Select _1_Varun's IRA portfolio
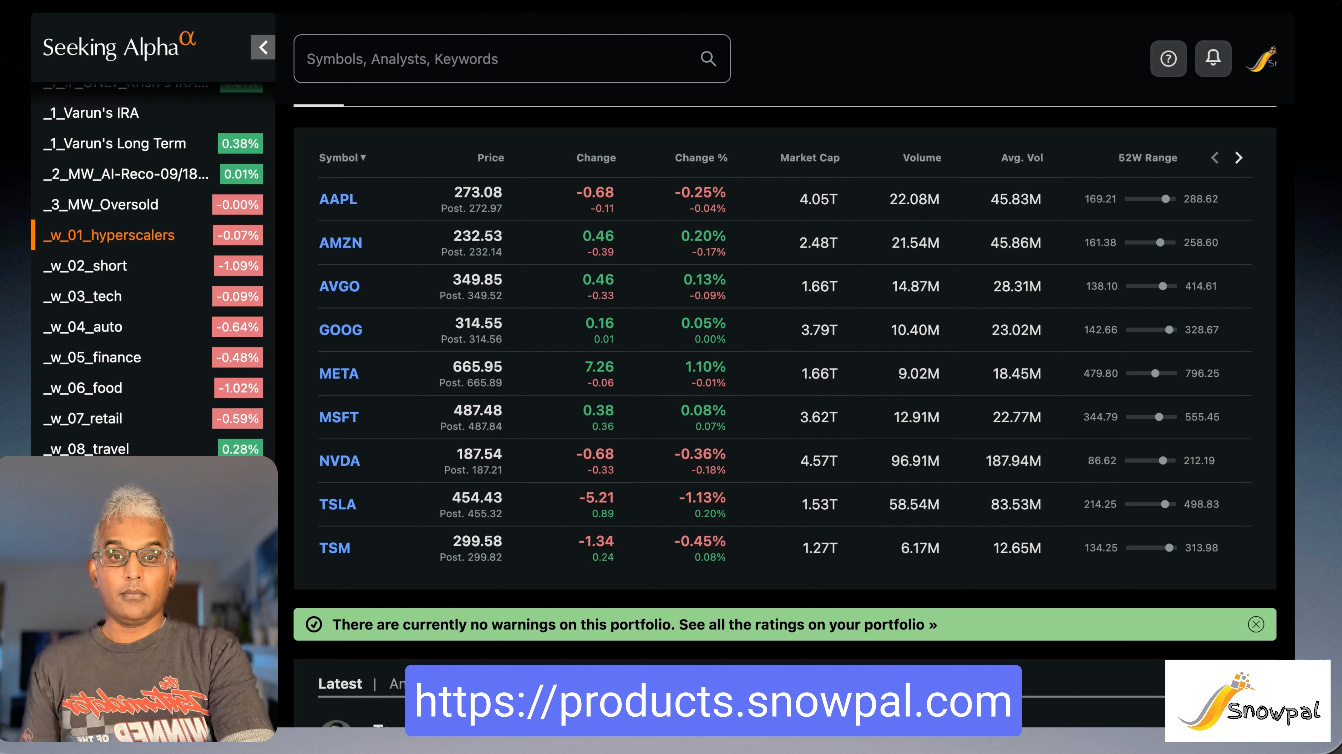The width and height of the screenshot is (1342, 754). (91, 113)
